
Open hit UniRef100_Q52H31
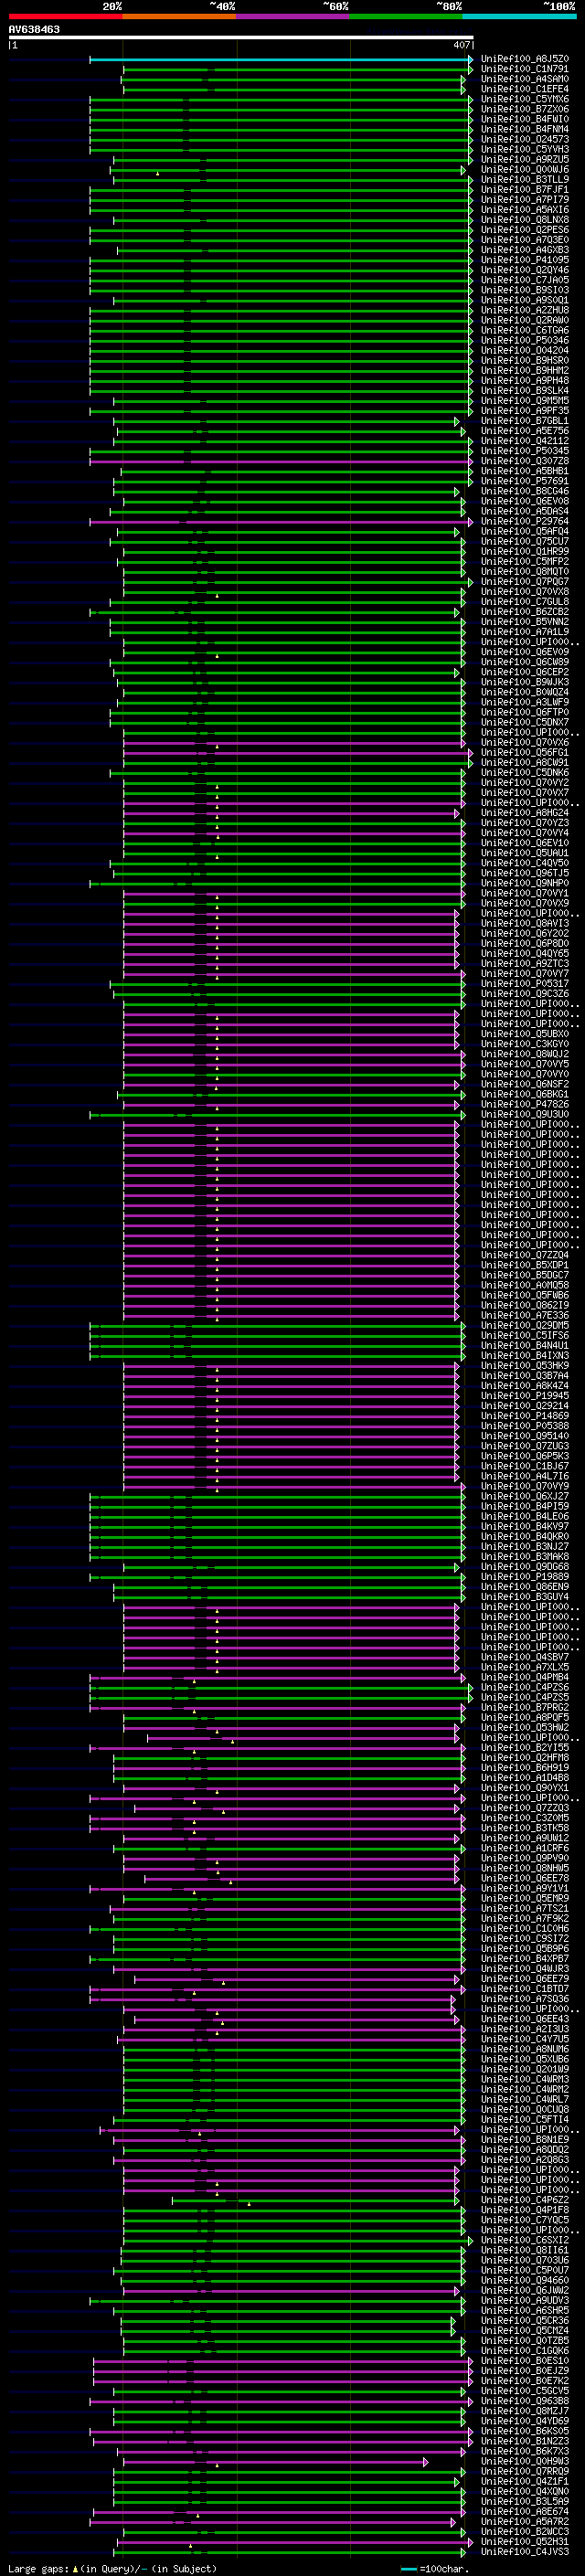pyautogui.click(x=525, y=2541)
